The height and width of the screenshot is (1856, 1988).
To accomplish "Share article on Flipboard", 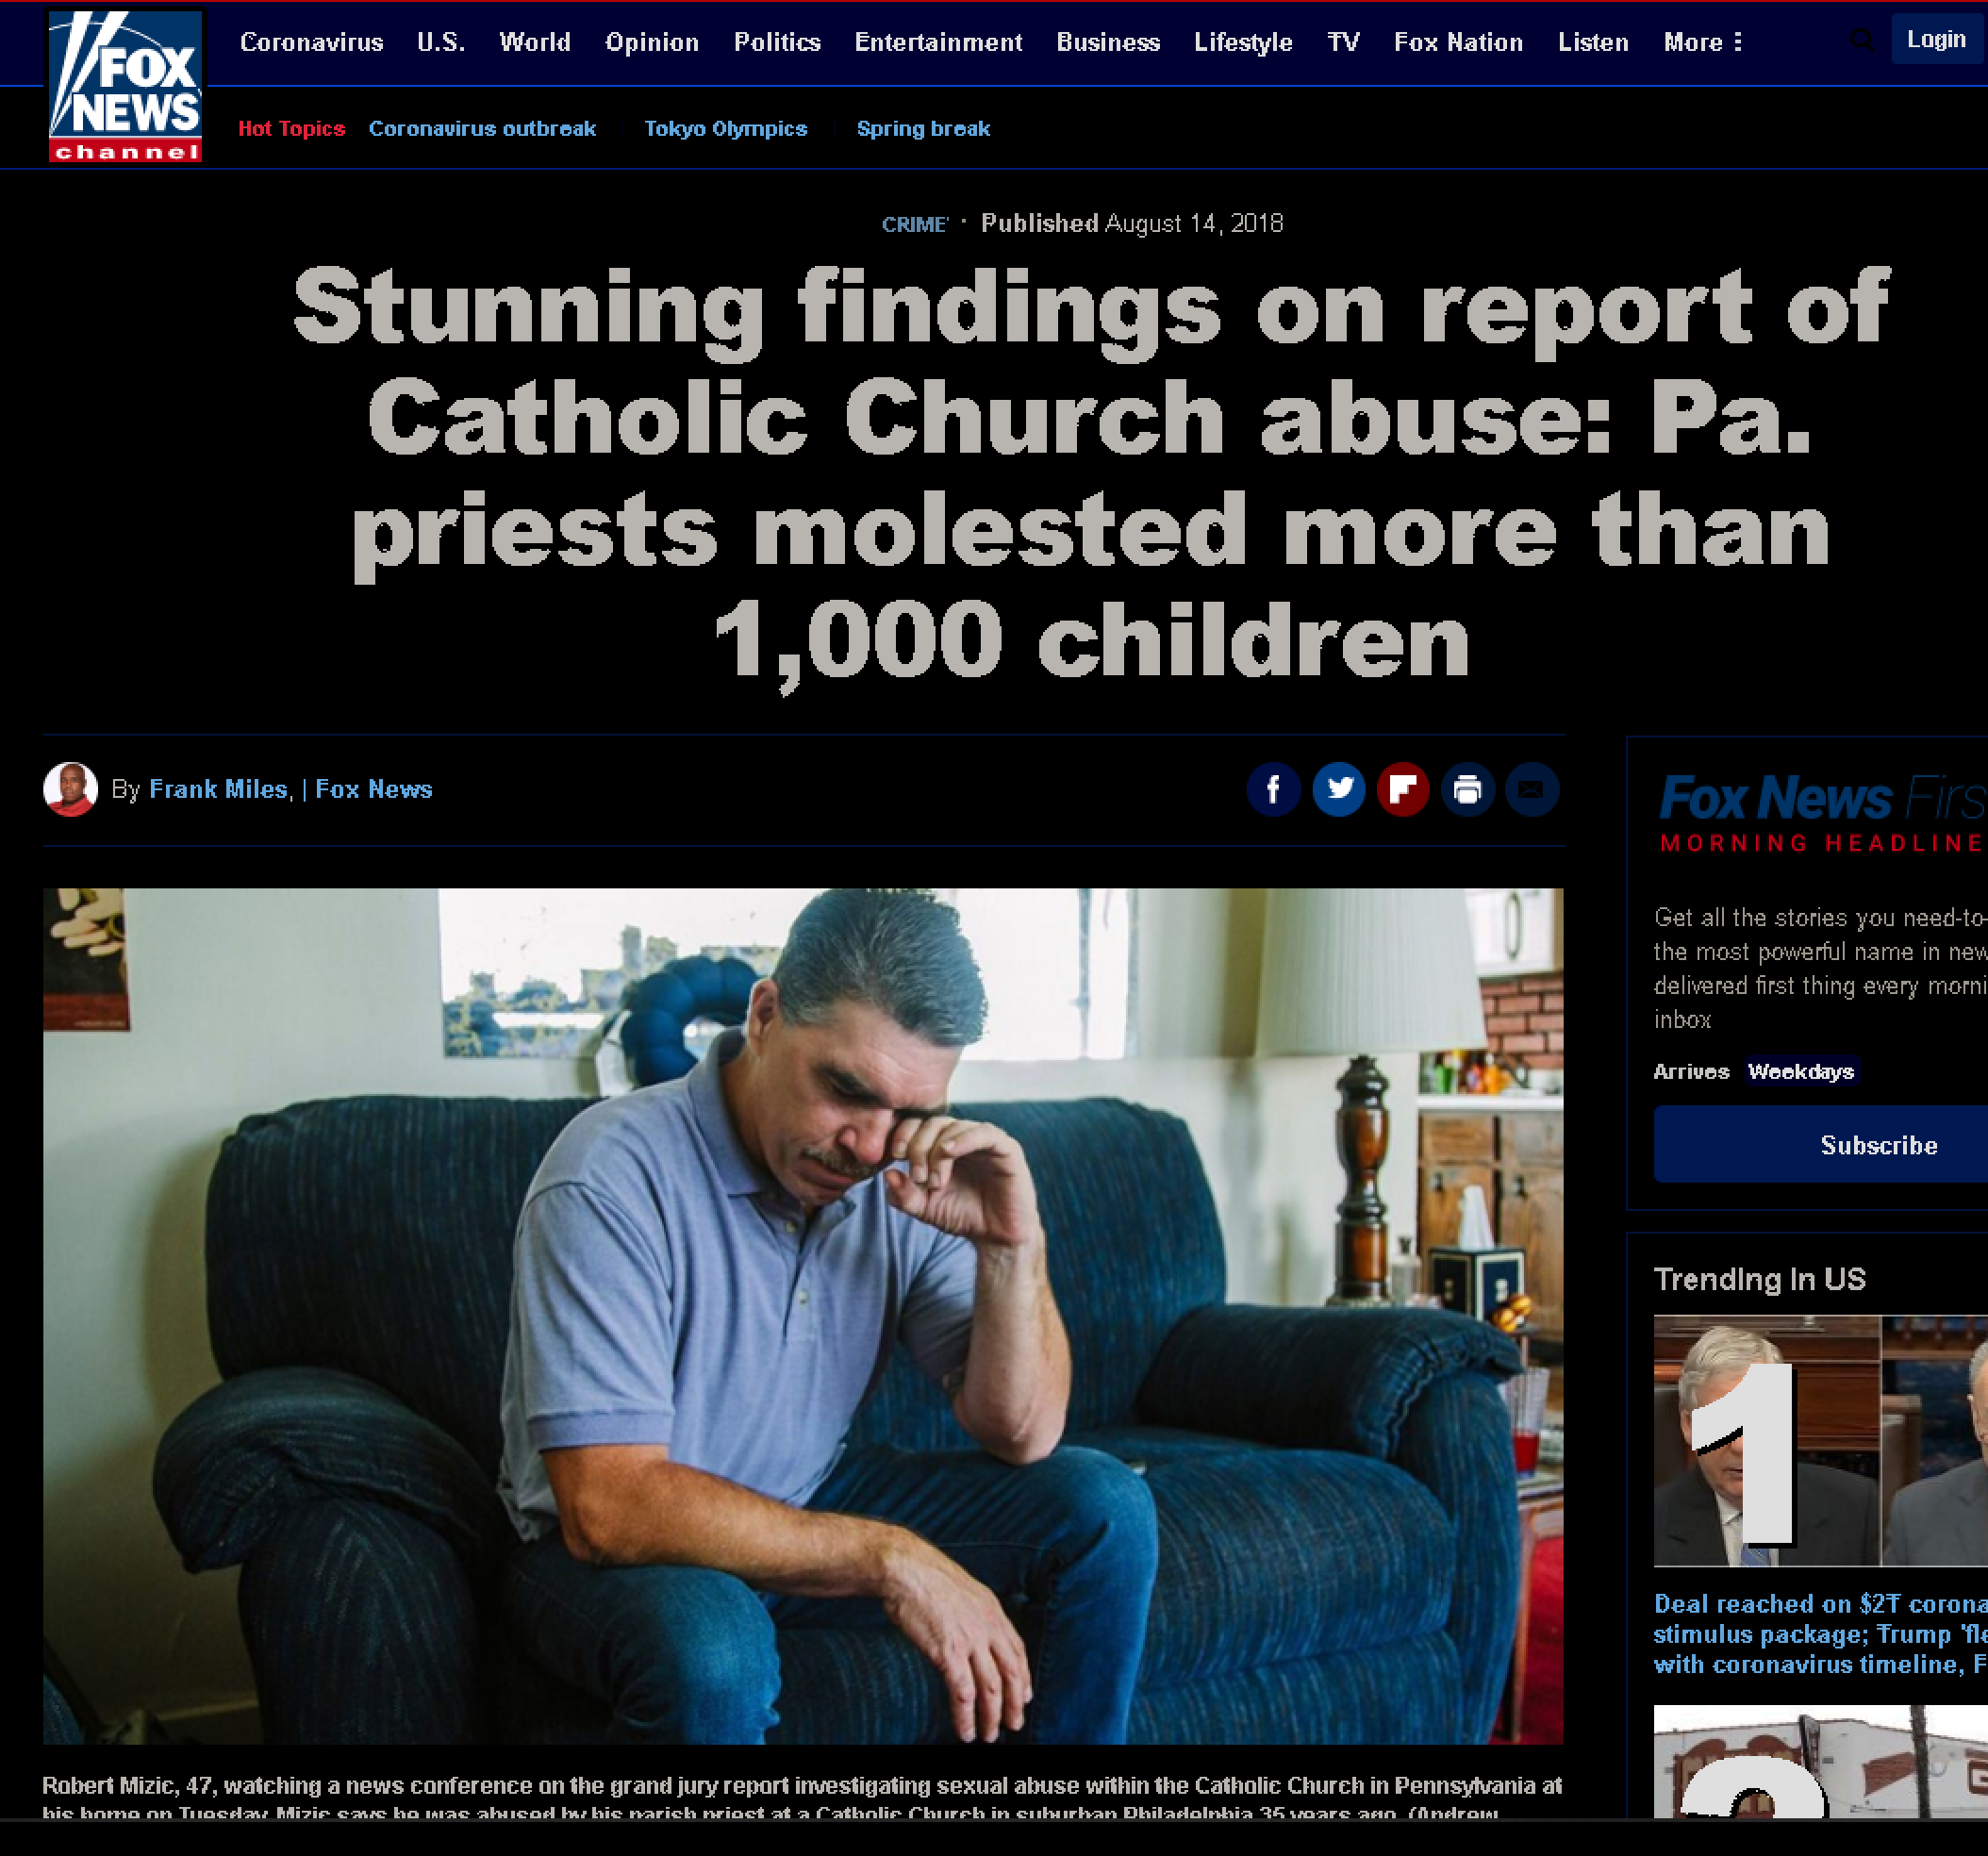I will click(1402, 790).
